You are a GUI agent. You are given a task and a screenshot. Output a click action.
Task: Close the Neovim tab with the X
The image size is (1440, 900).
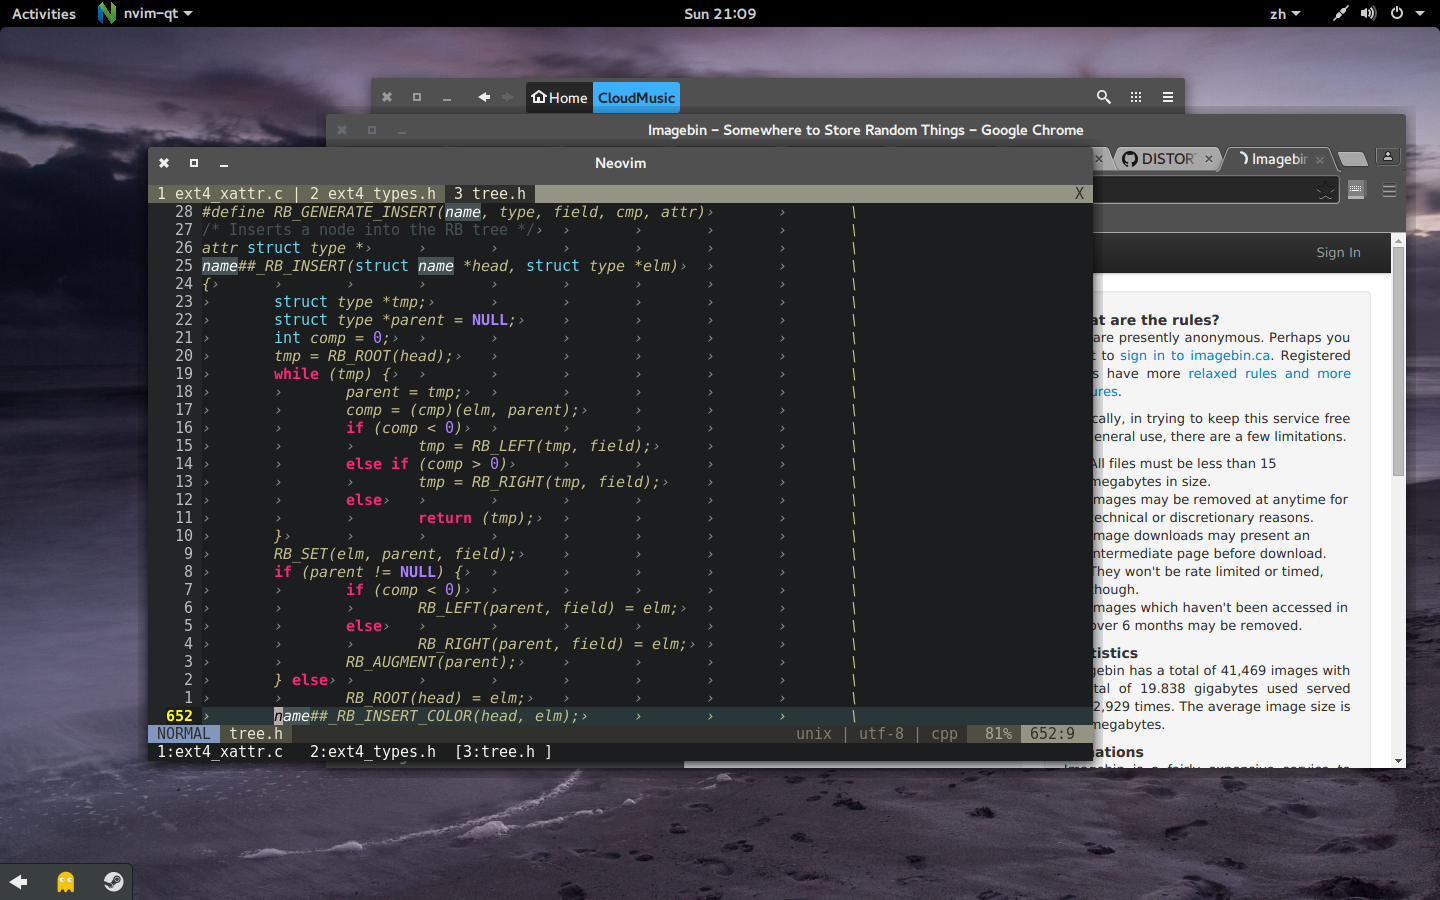[1079, 194]
